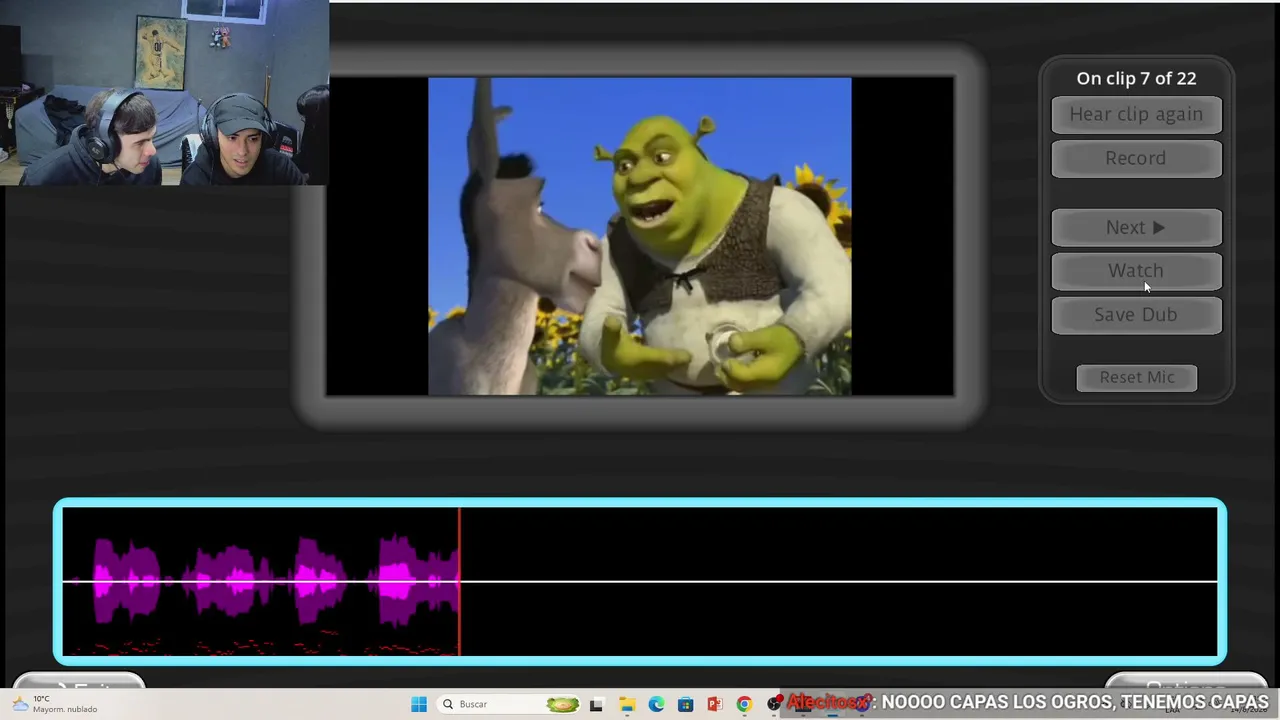Image resolution: width=1280 pixels, height=720 pixels.
Task: Click the Reset Mic button
Action: (x=1137, y=377)
